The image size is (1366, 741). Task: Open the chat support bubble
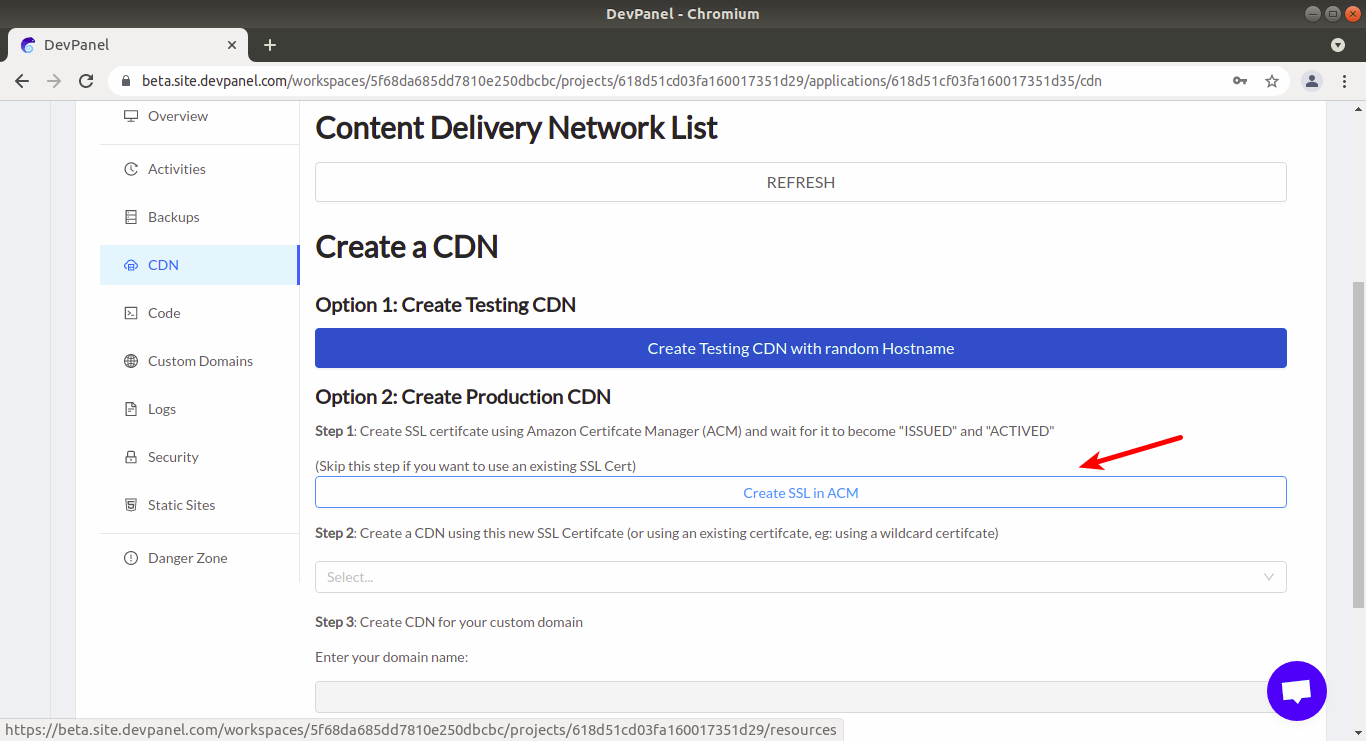(1297, 691)
